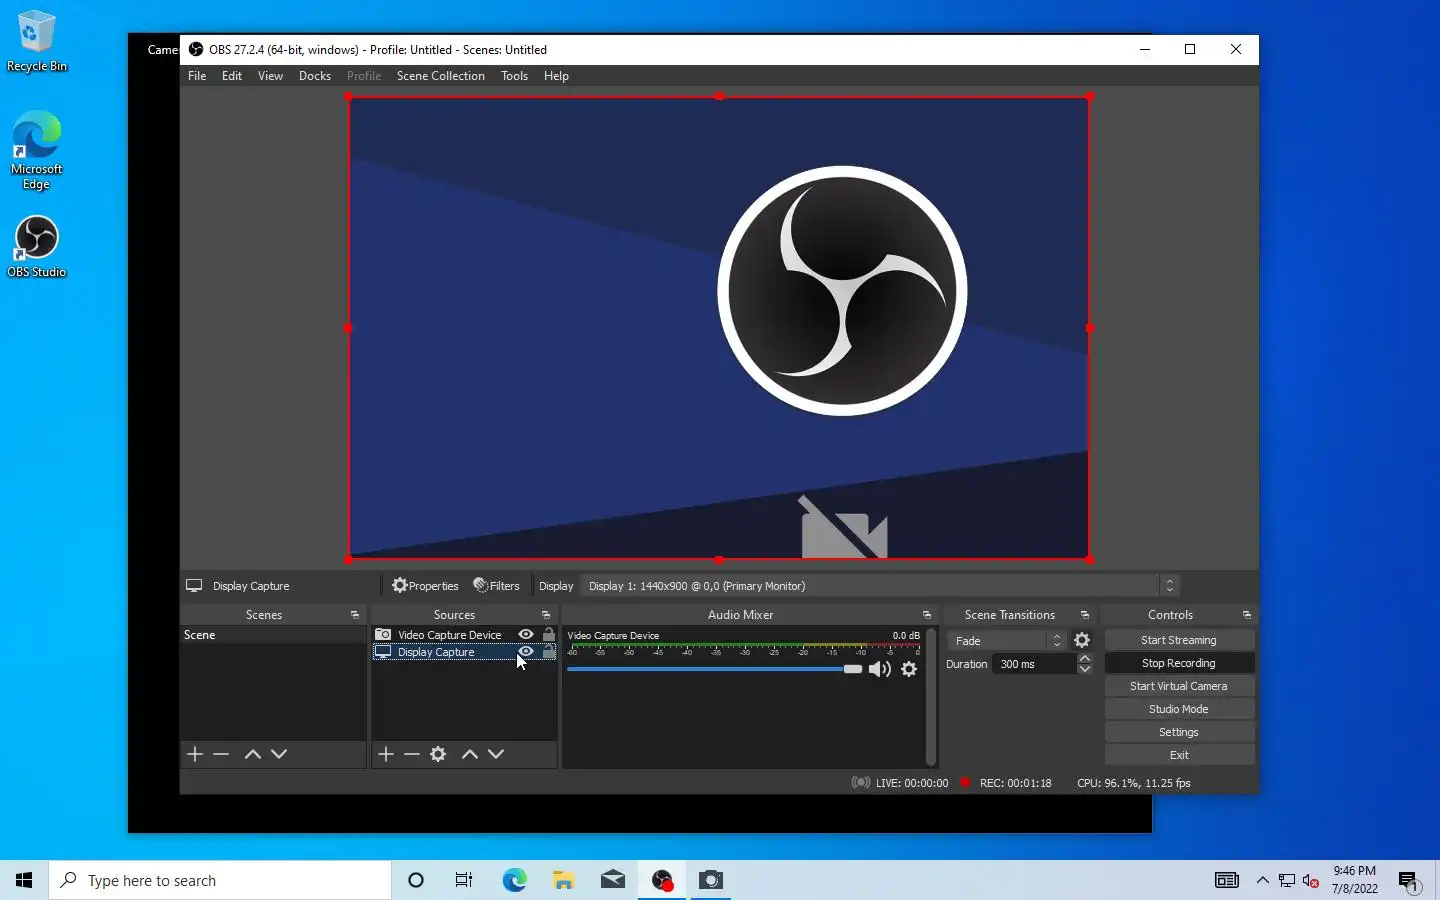This screenshot has width=1440, height=900.
Task: Open Edge browser from the taskbar
Action: tap(514, 880)
